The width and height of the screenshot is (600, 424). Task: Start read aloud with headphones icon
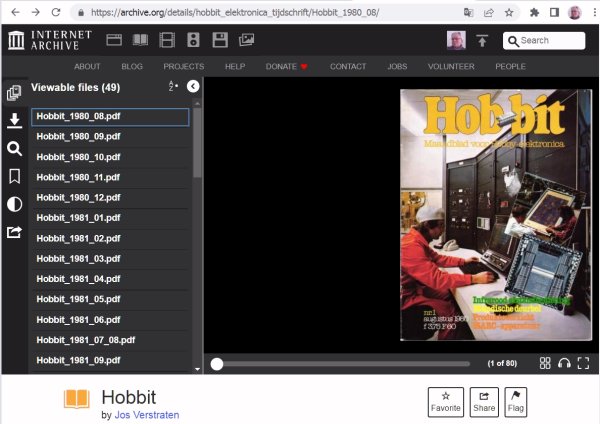pyautogui.click(x=564, y=363)
